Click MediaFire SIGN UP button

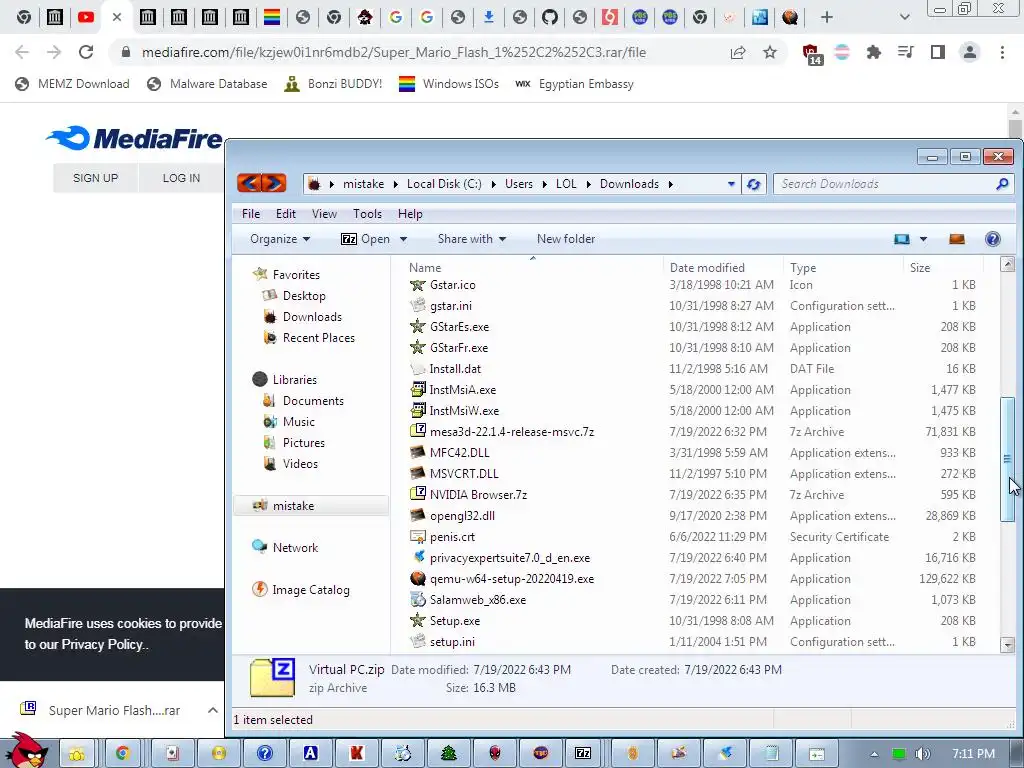point(95,178)
